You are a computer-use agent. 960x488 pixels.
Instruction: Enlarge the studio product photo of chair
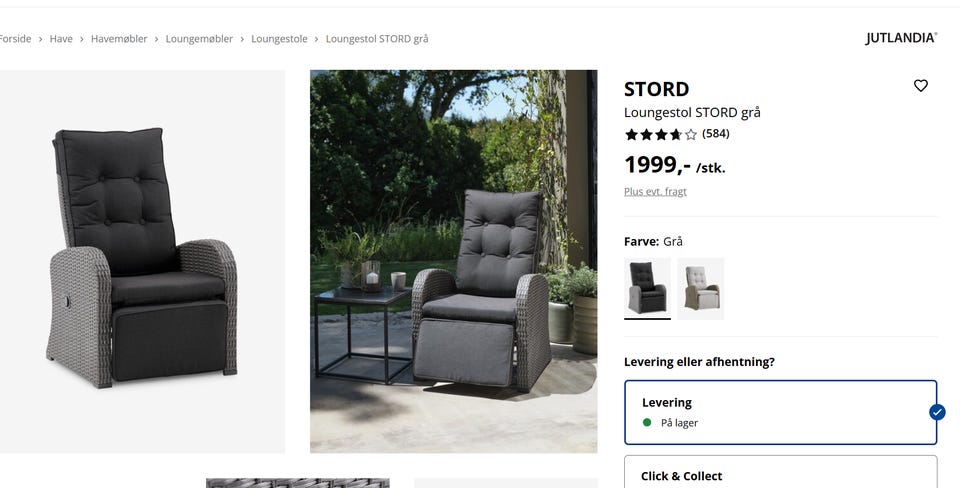click(142, 261)
